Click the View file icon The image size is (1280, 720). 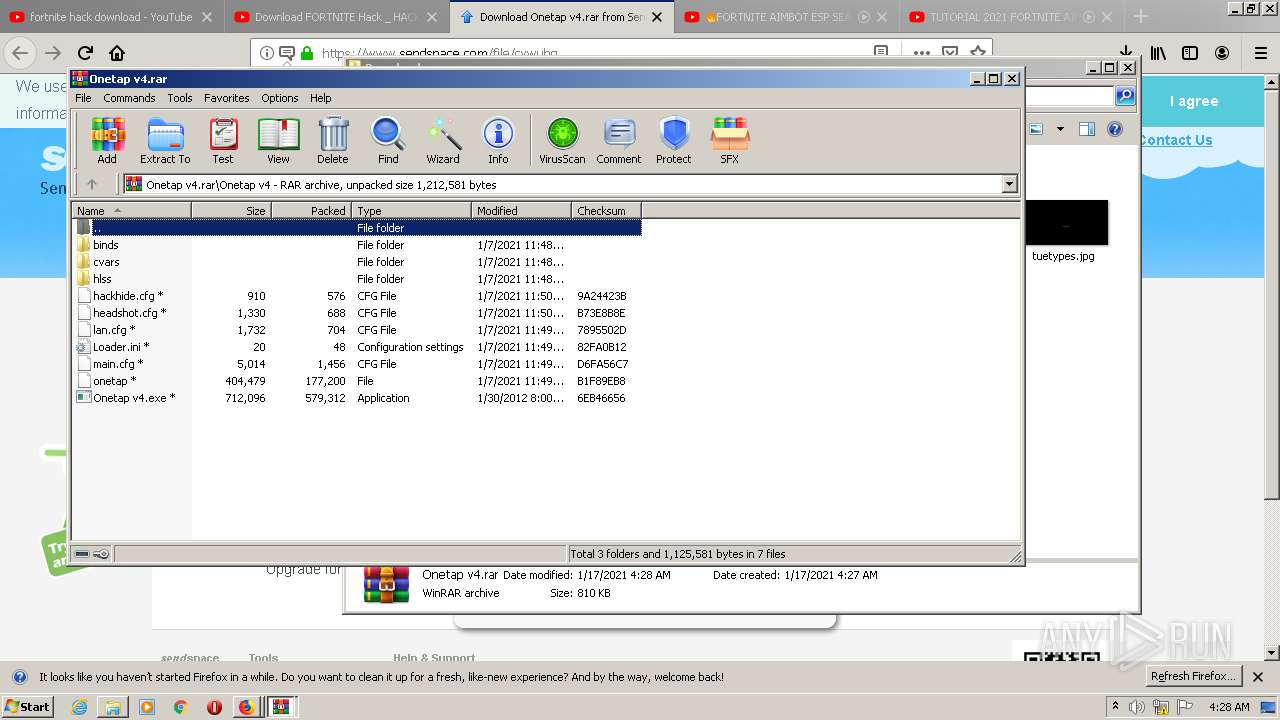(278, 140)
